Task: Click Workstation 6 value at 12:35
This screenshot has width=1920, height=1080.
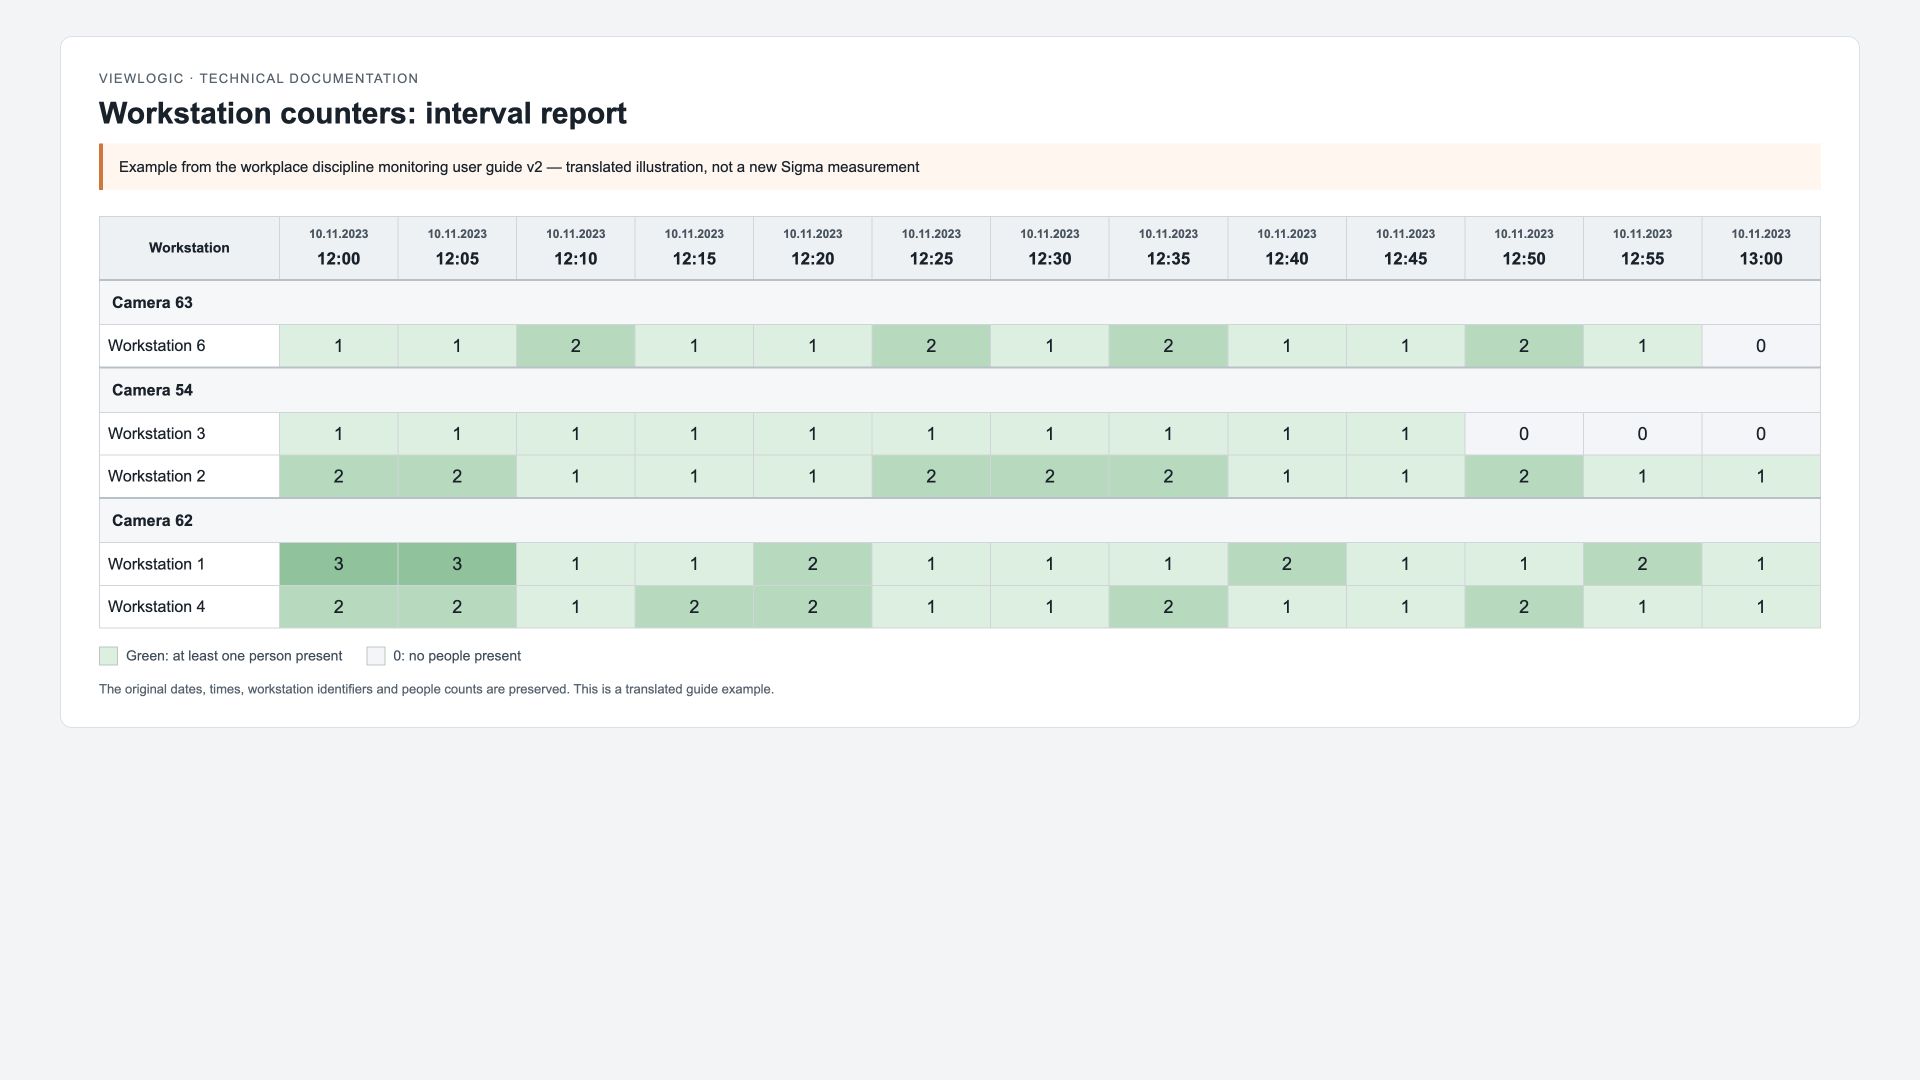Action: pos(1168,346)
